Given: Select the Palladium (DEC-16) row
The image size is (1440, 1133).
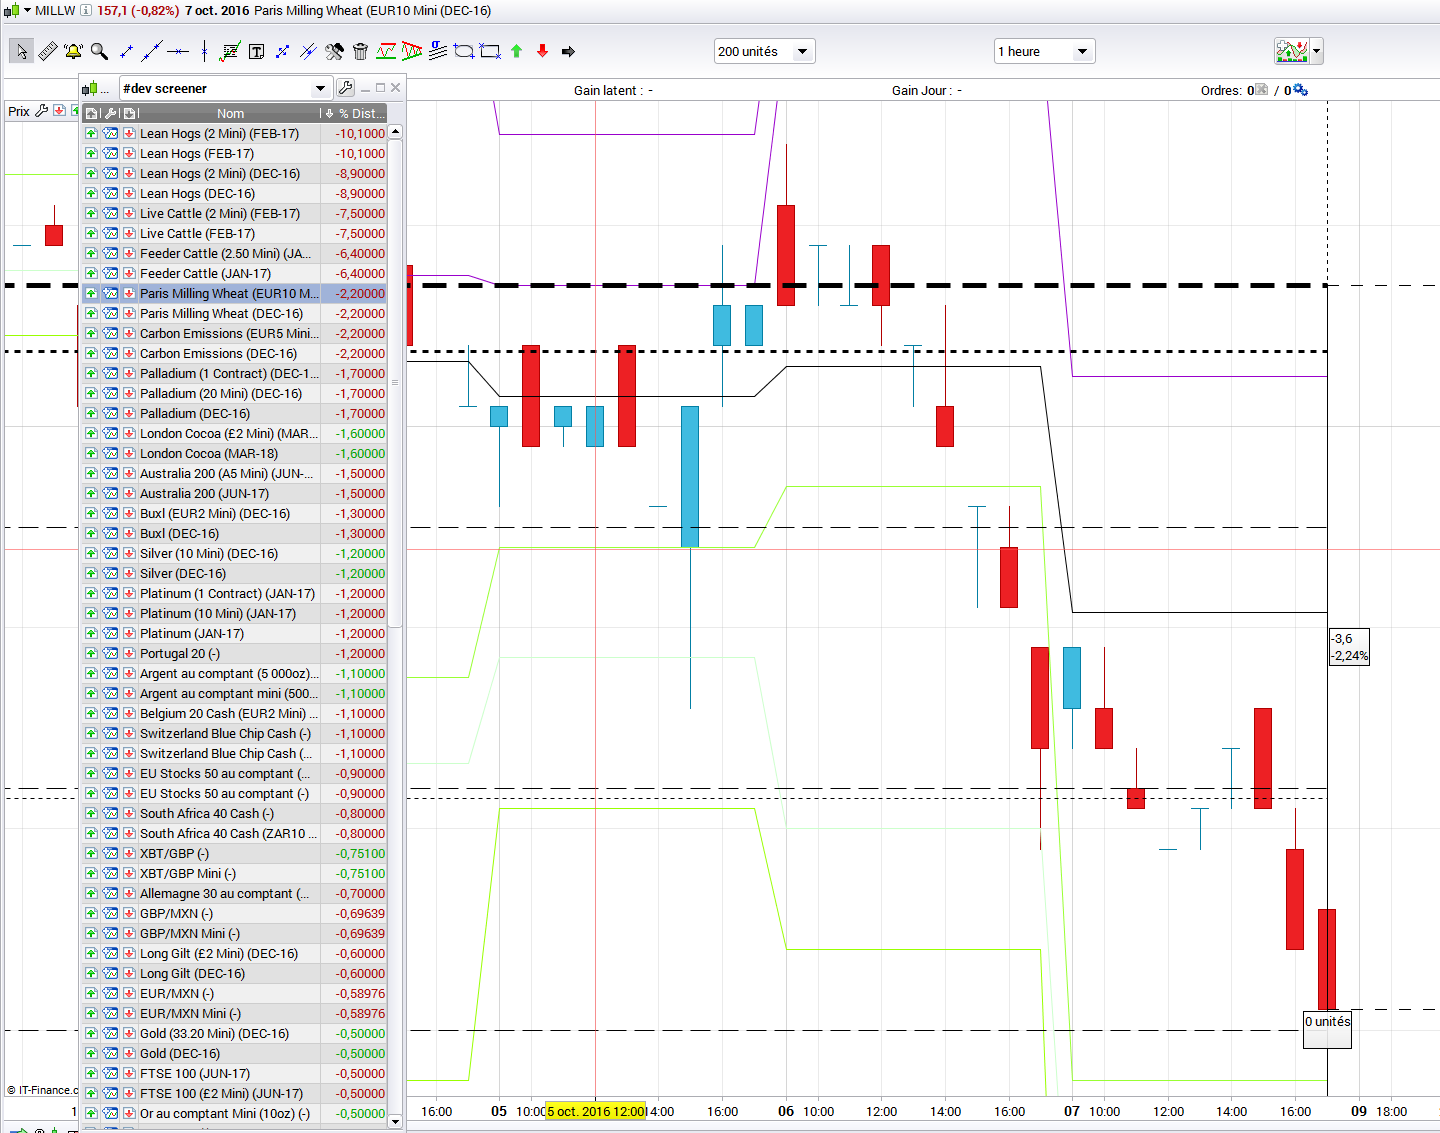Looking at the screenshot, I should [234, 413].
